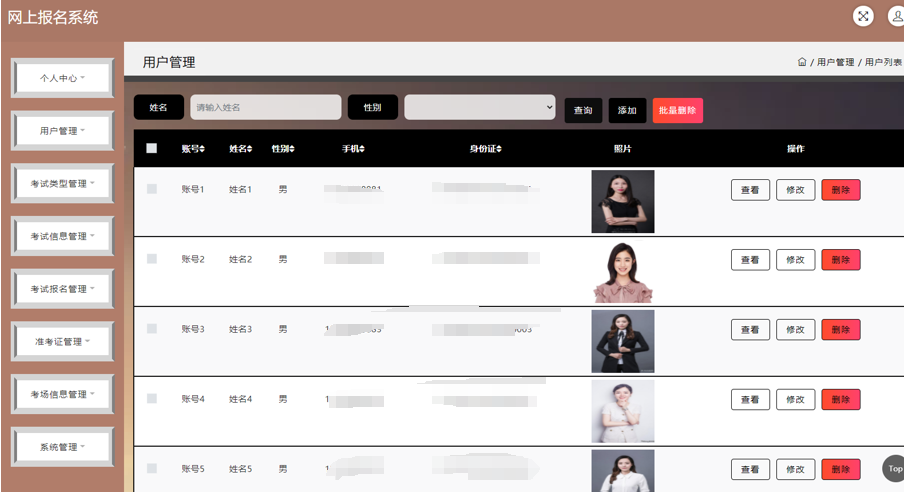The image size is (904, 492).
Task: View details of 账号5 with 查看
Action: click(750, 469)
